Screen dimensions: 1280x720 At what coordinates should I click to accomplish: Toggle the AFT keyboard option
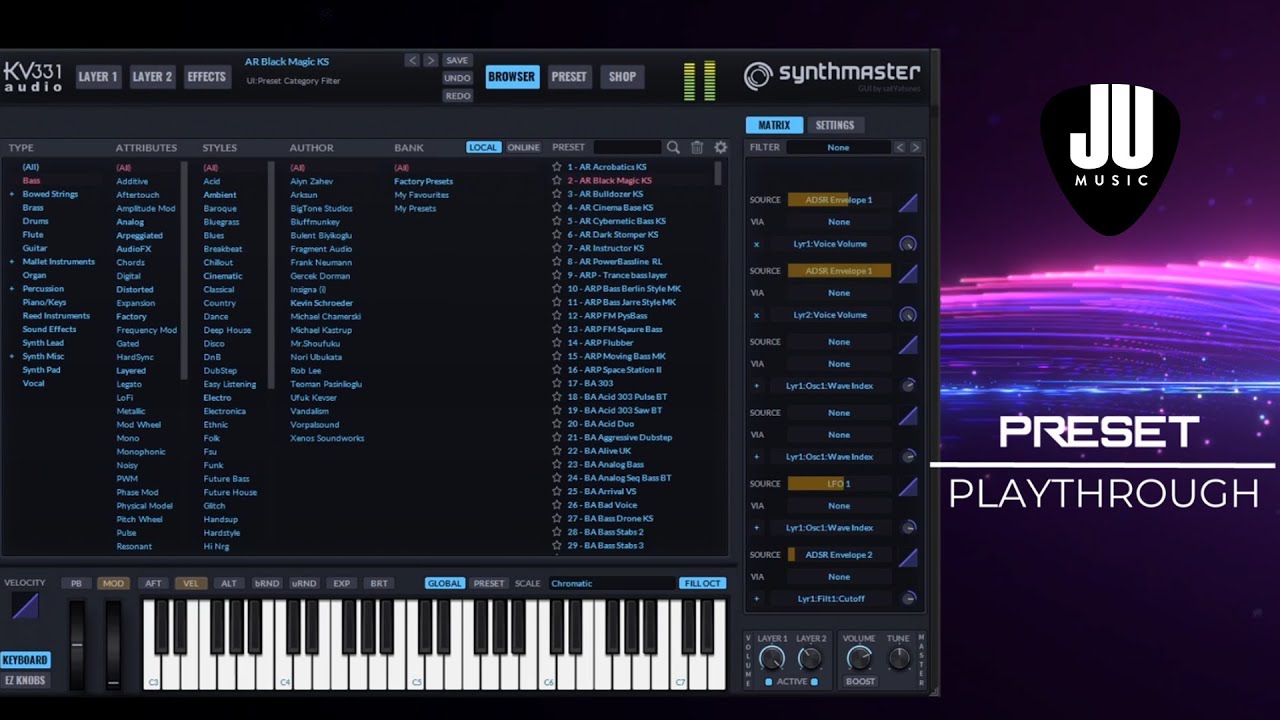pos(153,583)
